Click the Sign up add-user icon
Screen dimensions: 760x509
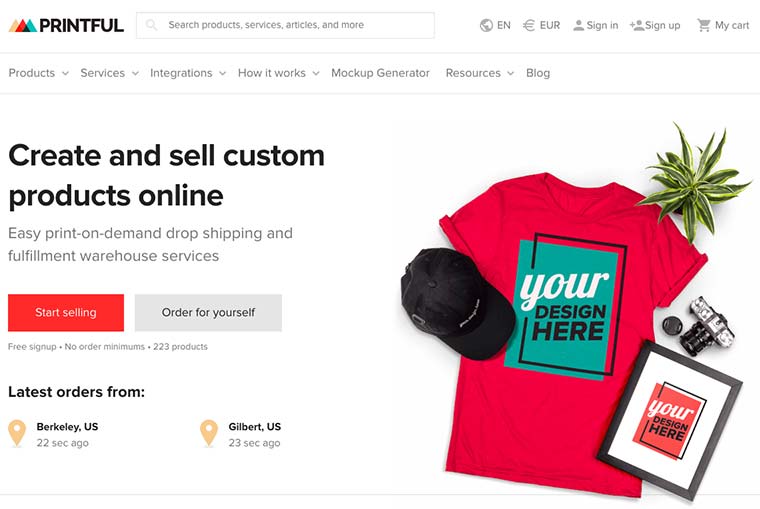click(x=637, y=25)
